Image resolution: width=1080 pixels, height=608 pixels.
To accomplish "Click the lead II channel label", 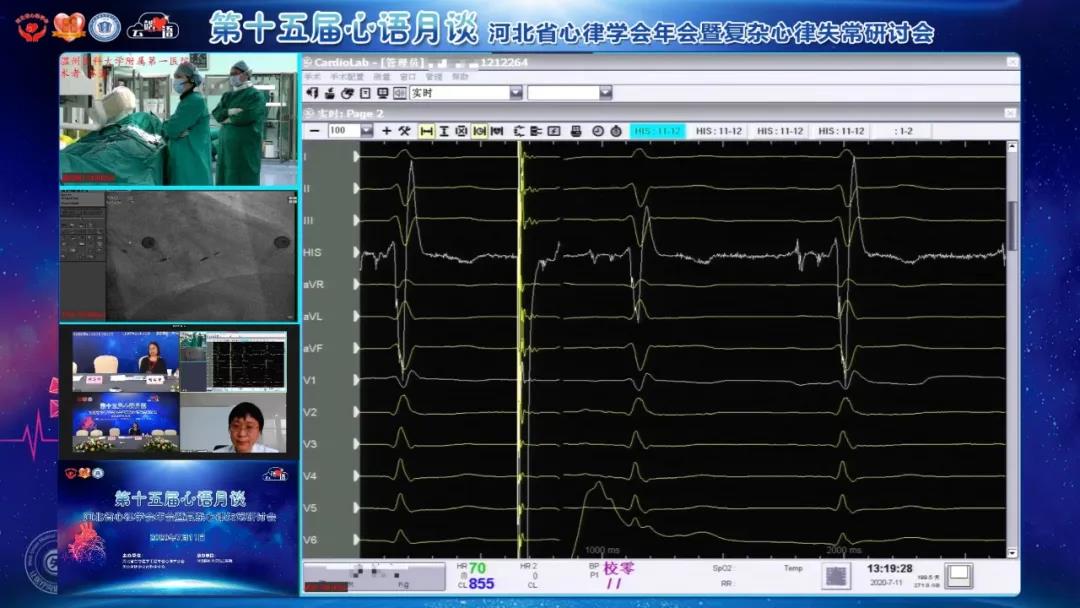I will click(x=307, y=188).
